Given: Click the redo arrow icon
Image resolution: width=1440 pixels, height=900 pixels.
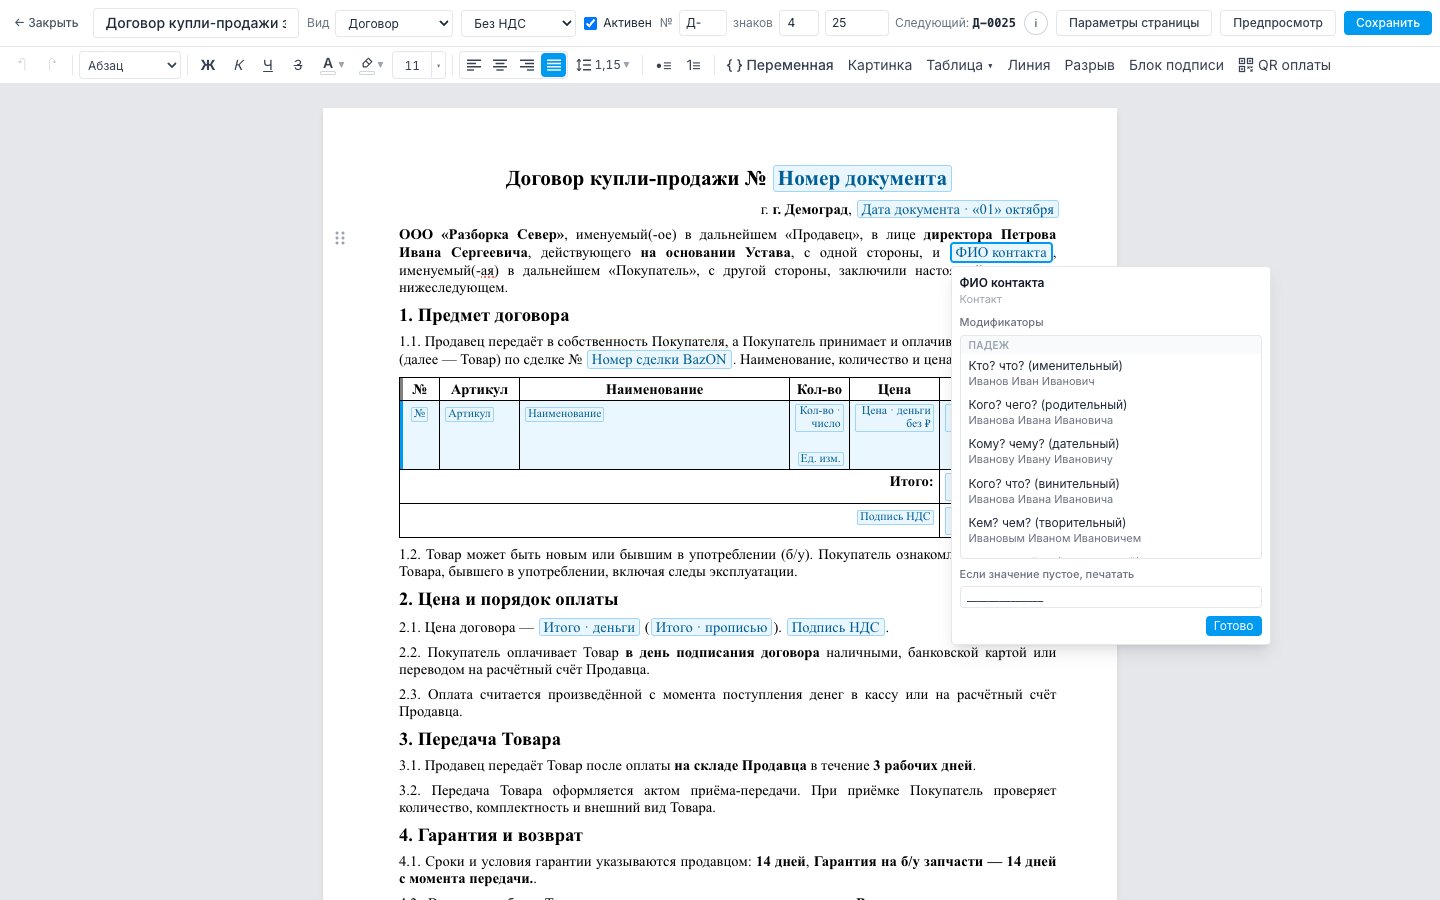Looking at the screenshot, I should tap(52, 65).
